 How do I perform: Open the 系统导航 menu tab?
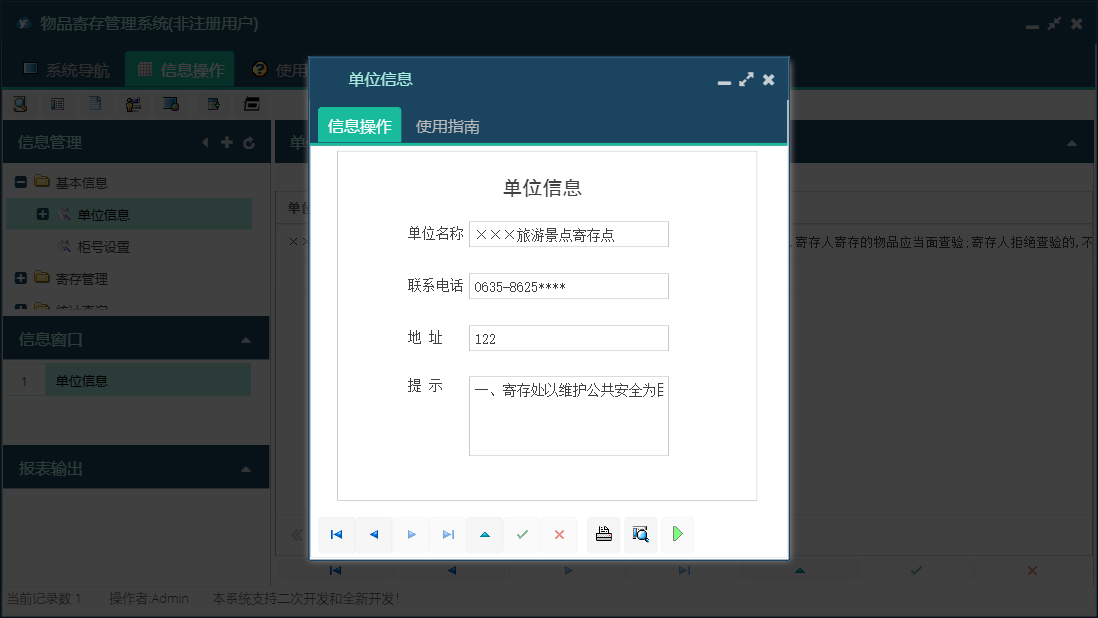click(65, 69)
